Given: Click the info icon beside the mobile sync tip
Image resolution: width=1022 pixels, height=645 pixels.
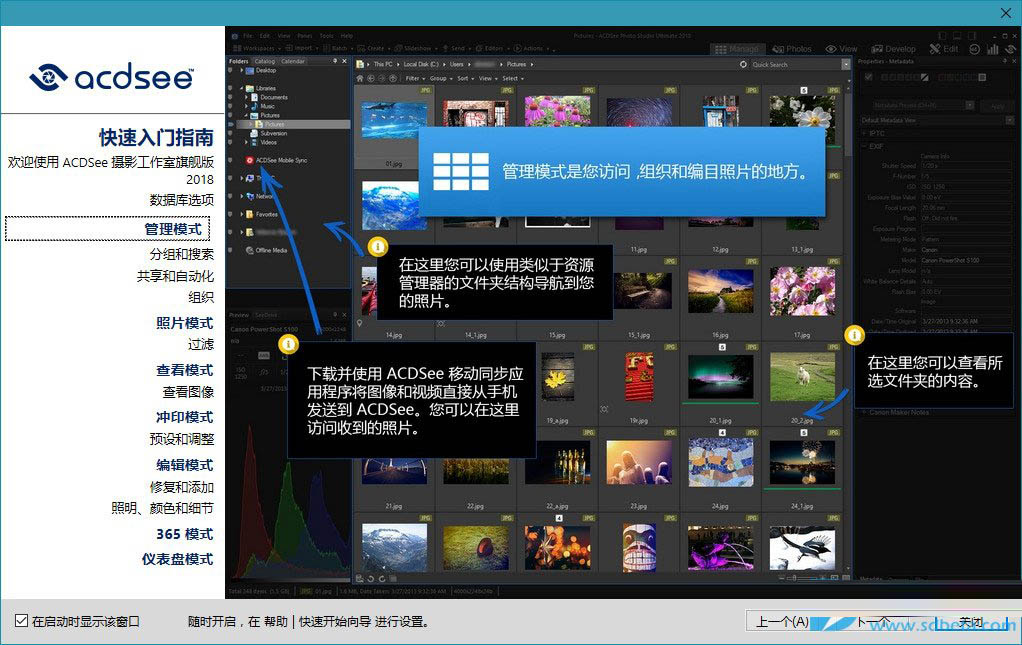Looking at the screenshot, I should 289,344.
